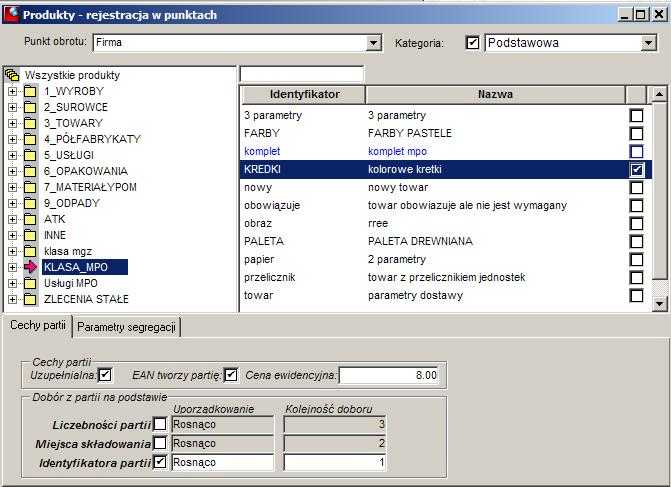The image size is (671, 487).
Task: Click scrollbar down arrow of product list
Action: 659,303
